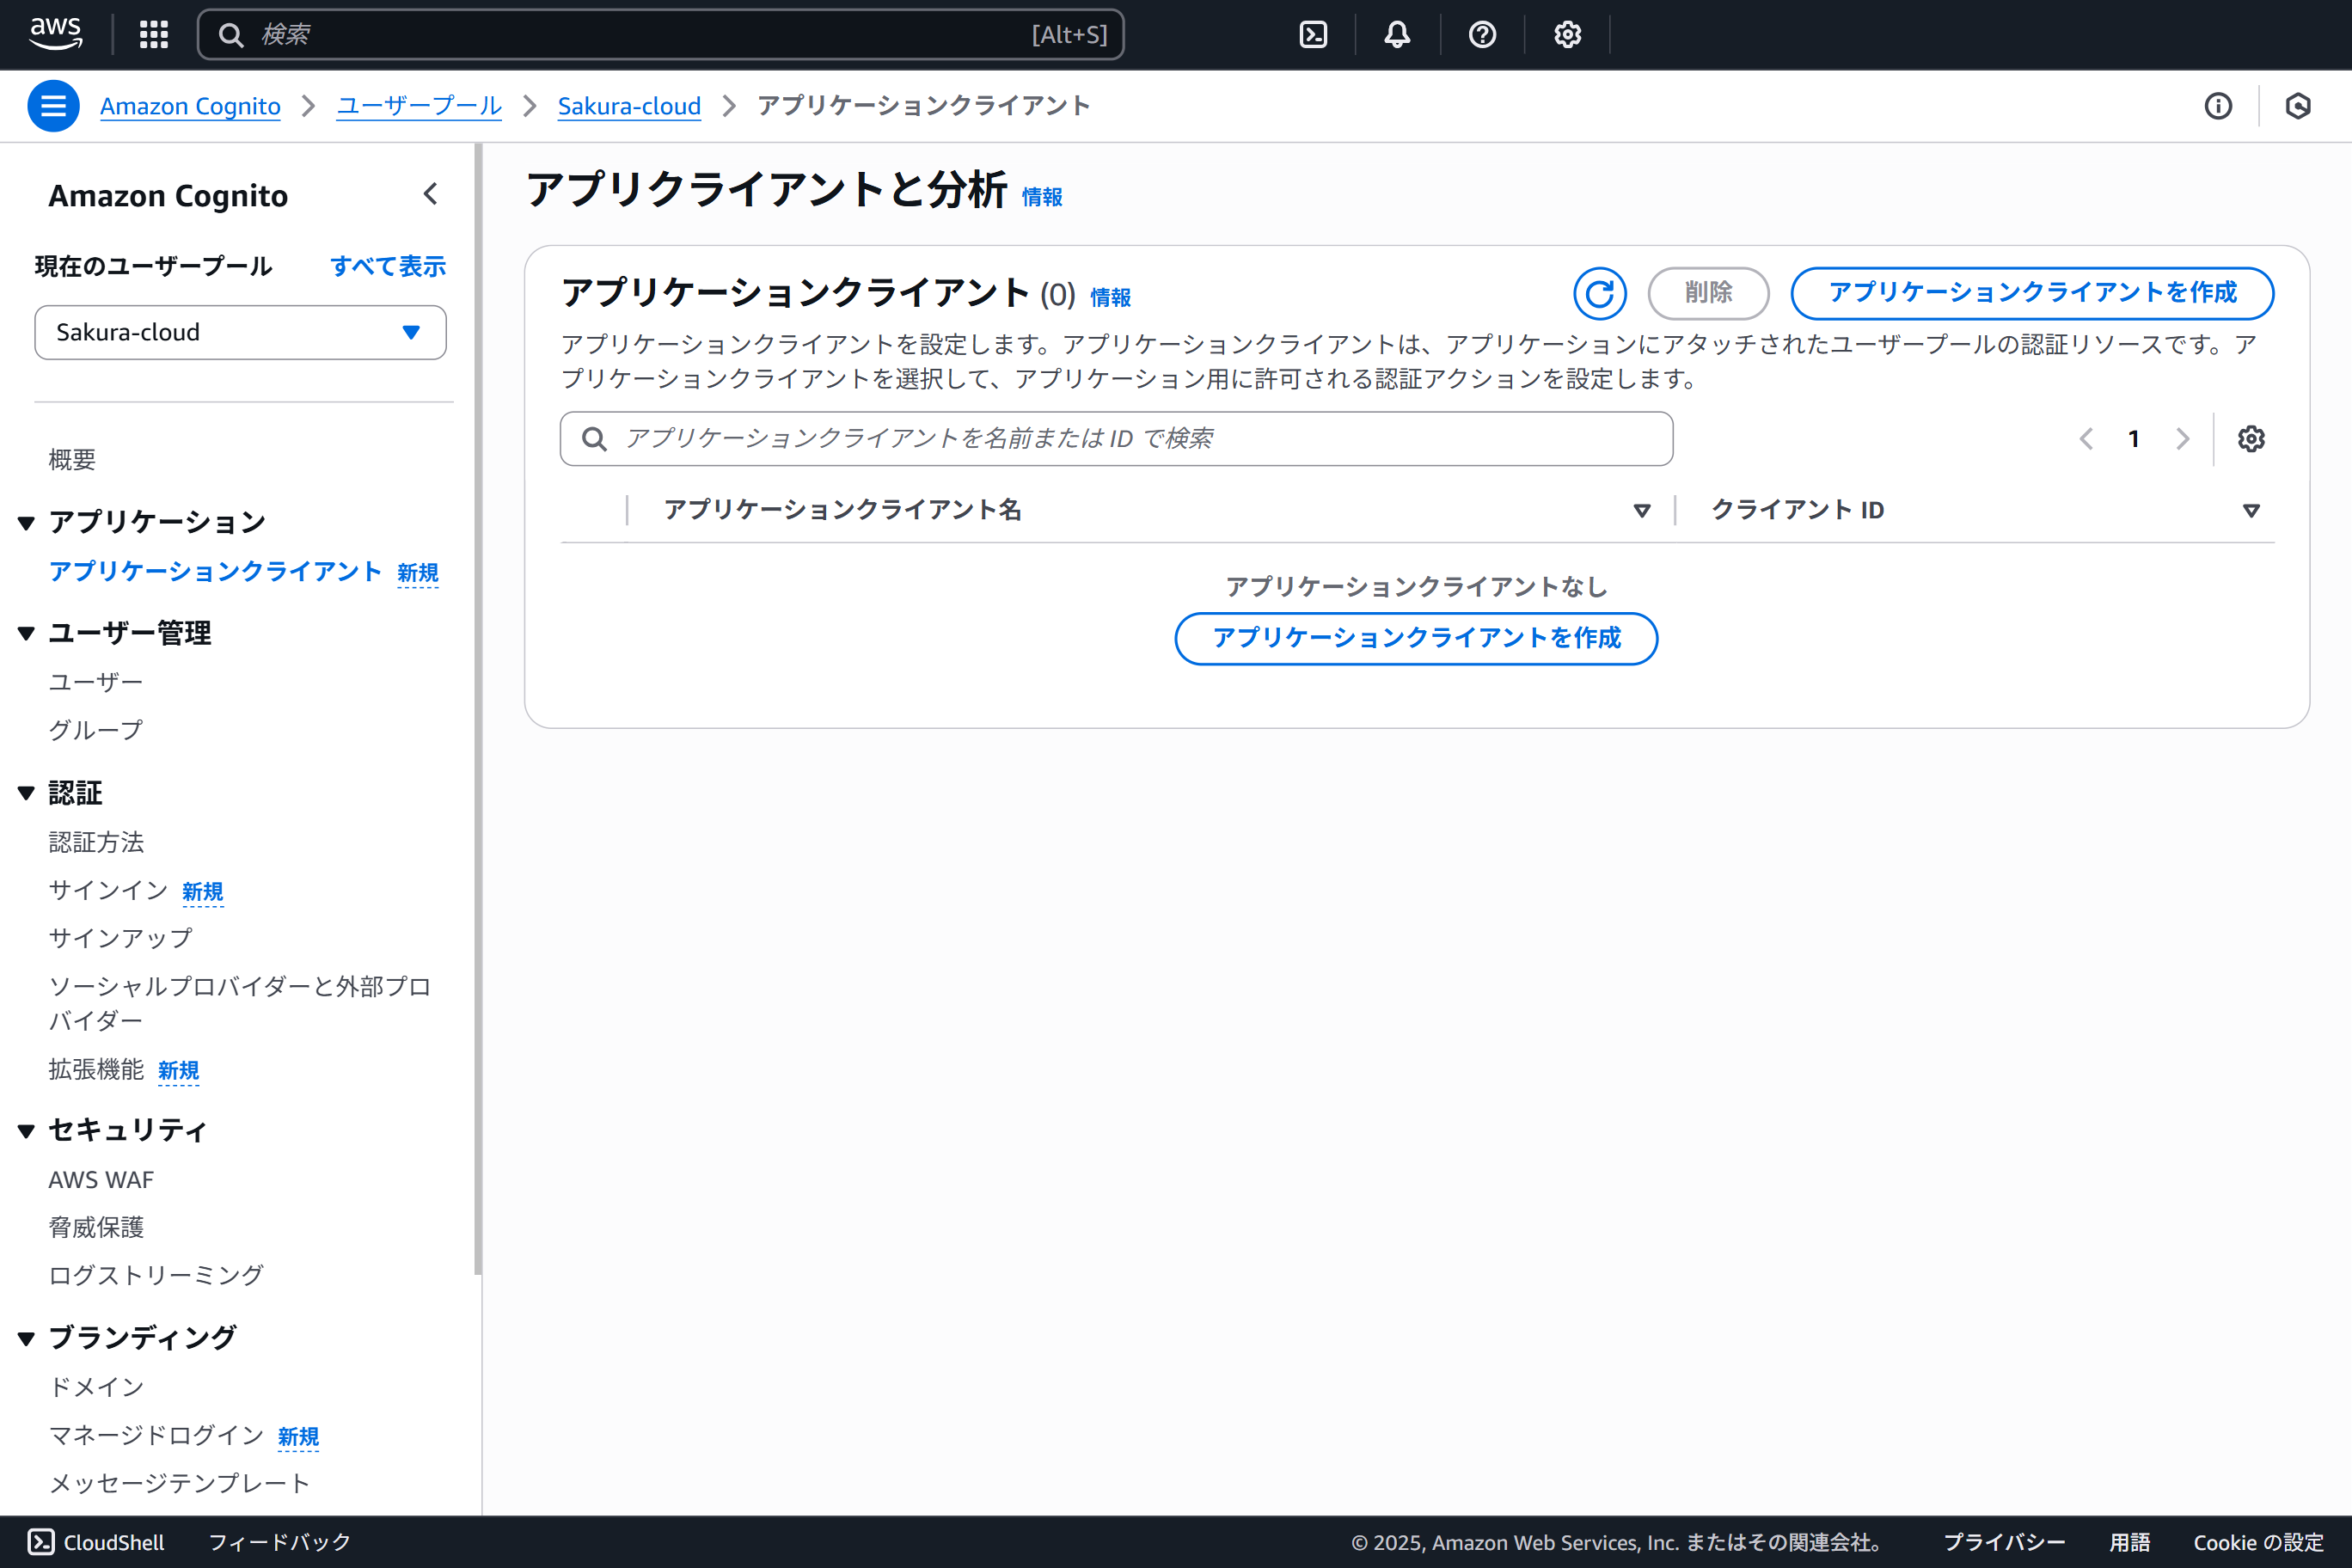Open the top bar settings gear

(1567, 35)
